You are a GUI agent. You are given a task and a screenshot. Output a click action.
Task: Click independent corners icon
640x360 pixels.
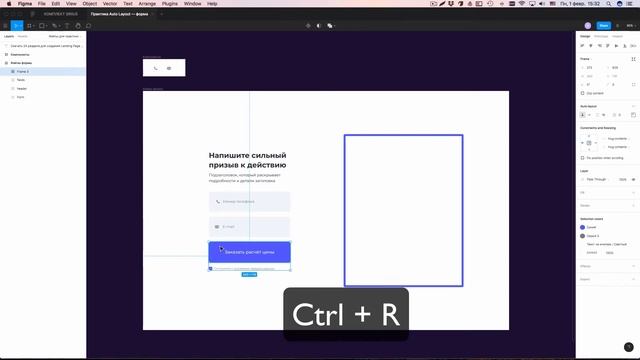(x=633, y=84)
